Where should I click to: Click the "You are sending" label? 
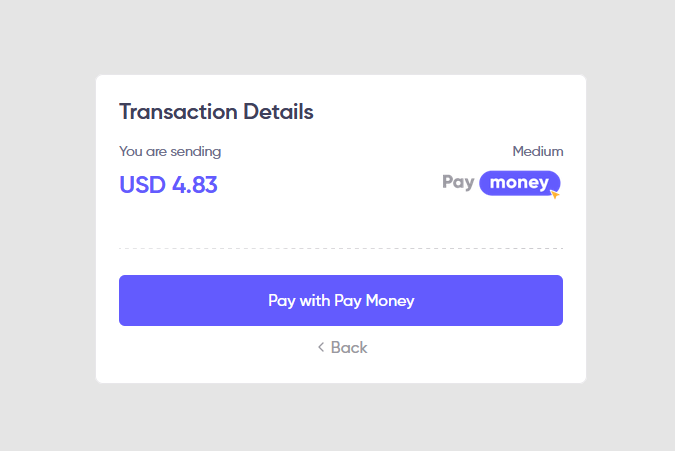tap(170, 152)
